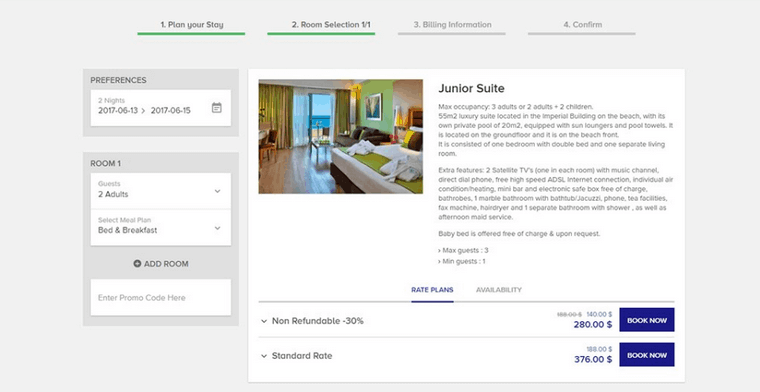Open the Select Meal Plan dropdown arrow
This screenshot has height=392, width=760.
(218, 228)
